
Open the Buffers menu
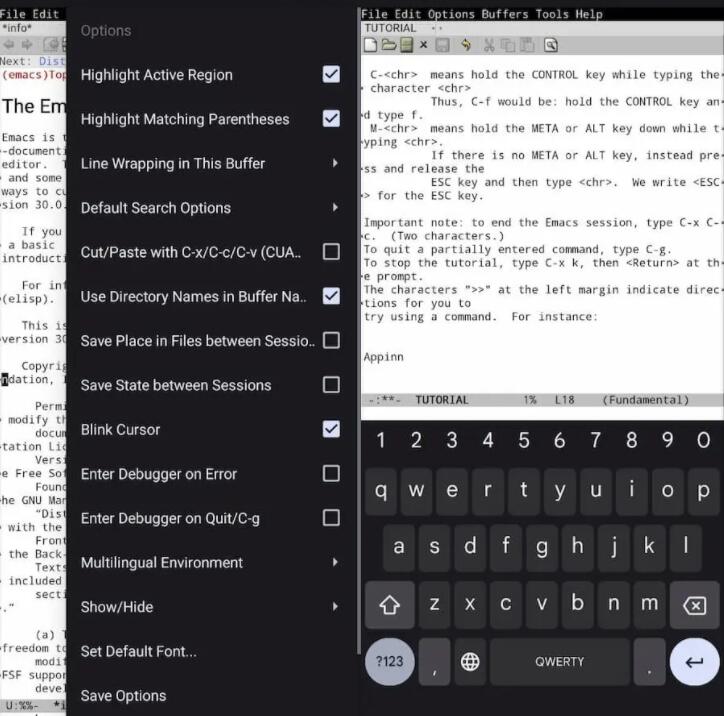point(505,14)
